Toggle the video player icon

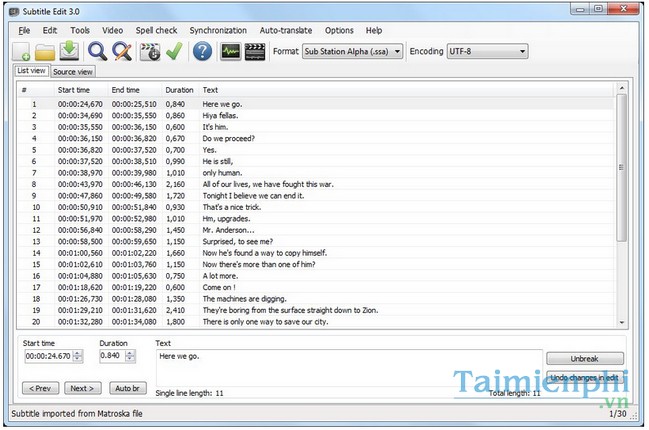(x=256, y=51)
